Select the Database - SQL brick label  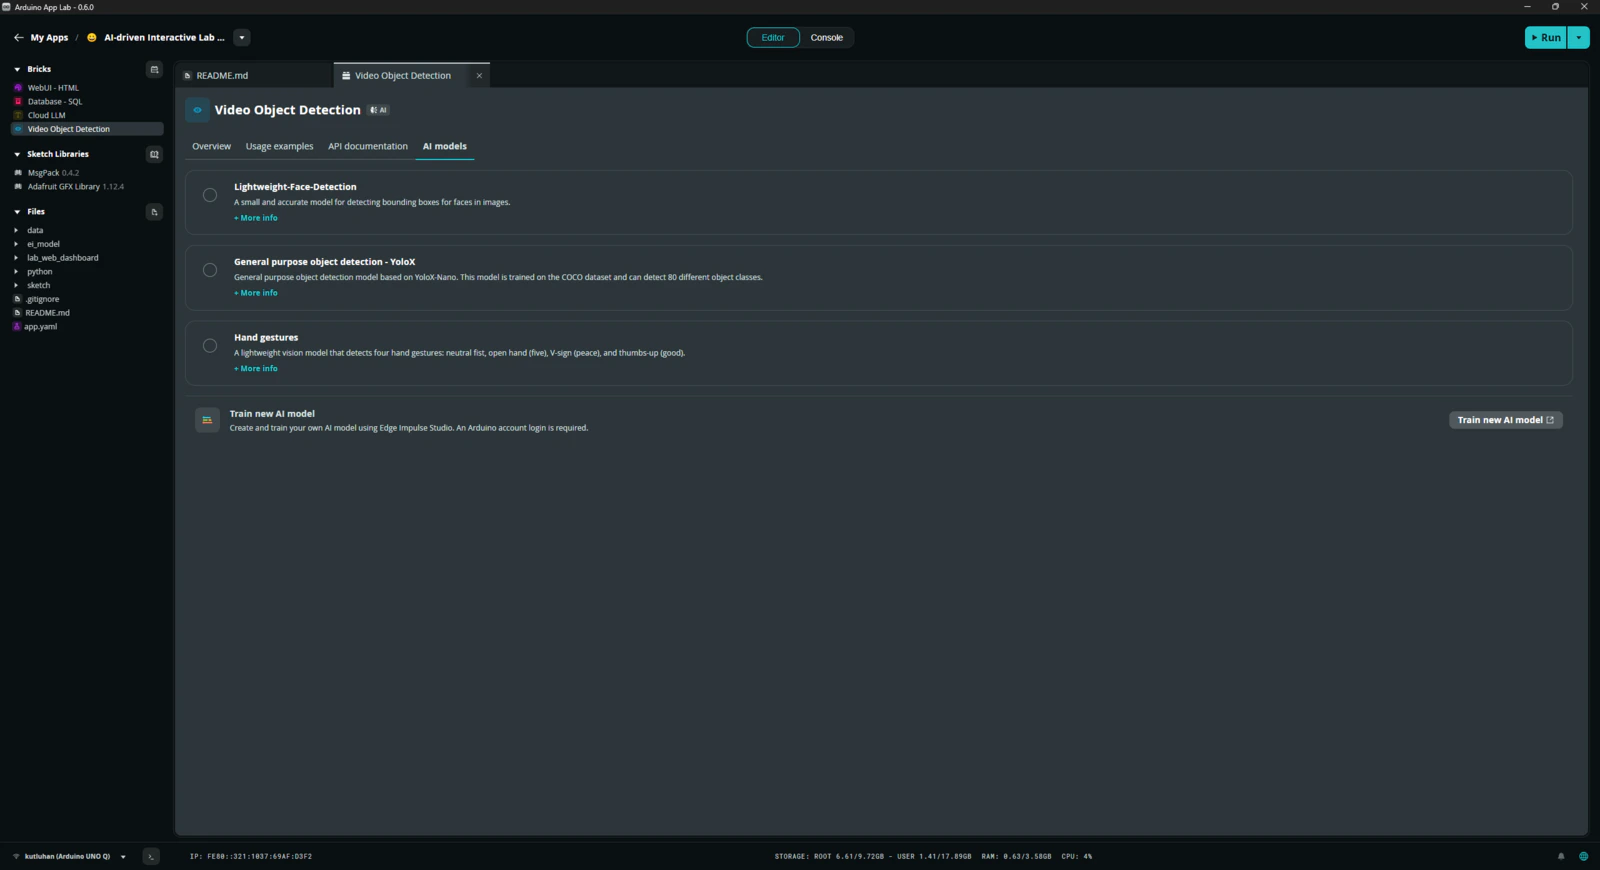click(x=55, y=102)
